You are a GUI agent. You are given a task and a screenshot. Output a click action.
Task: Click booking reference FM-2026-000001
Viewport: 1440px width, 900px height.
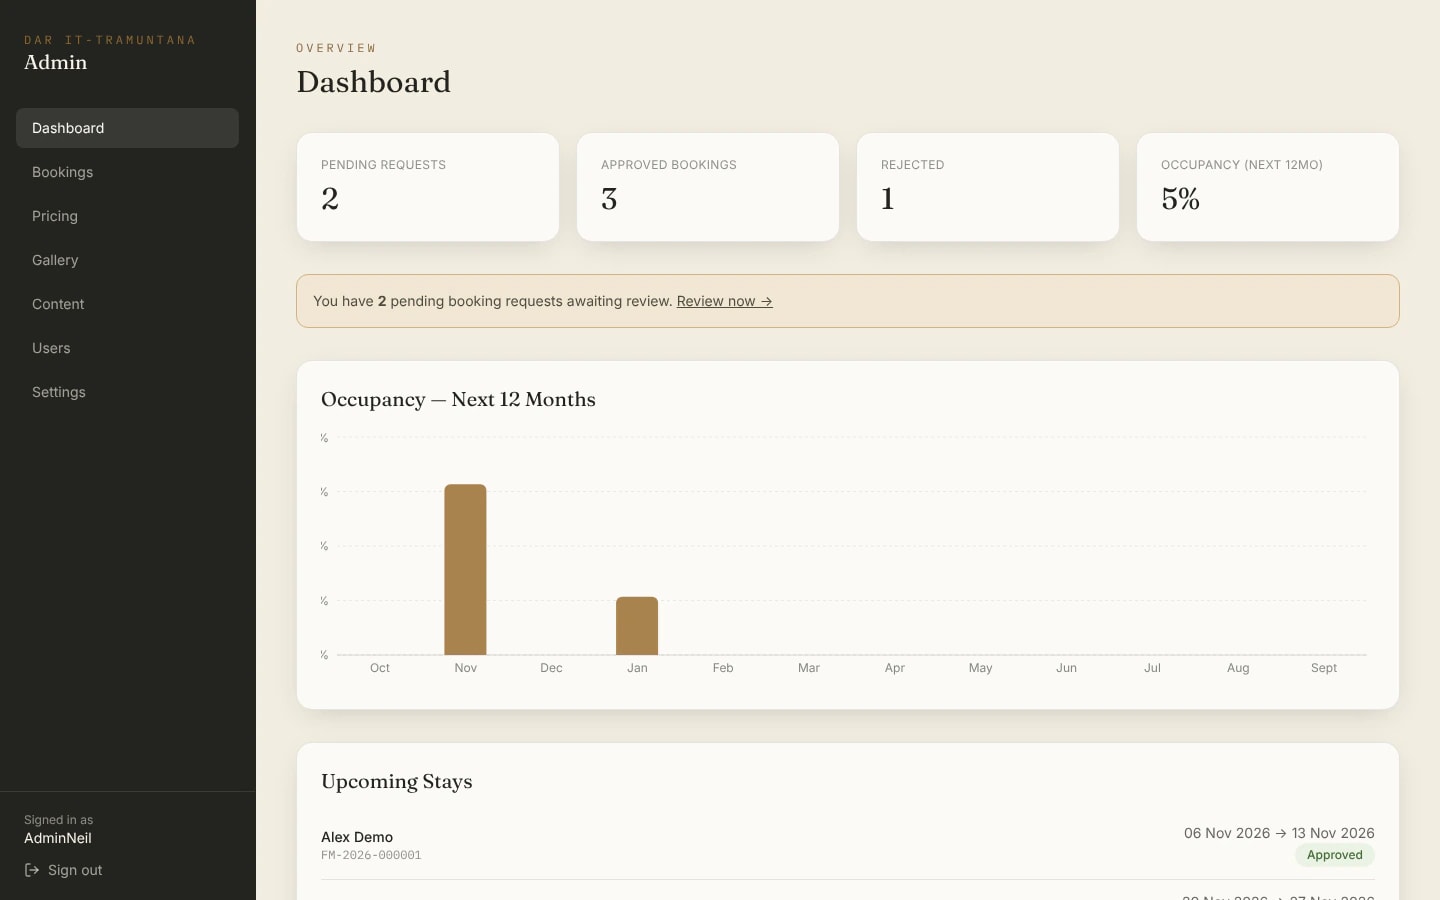click(371, 856)
